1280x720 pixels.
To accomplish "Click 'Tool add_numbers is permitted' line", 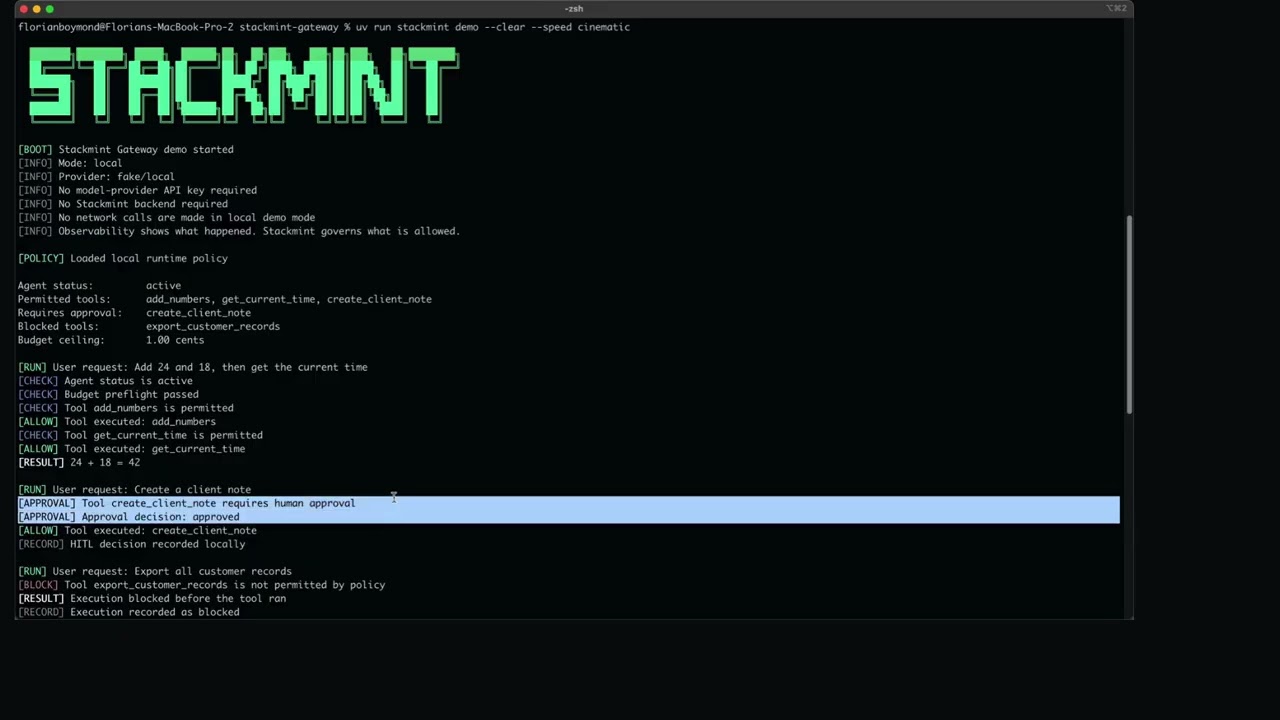I will click(x=126, y=408).
